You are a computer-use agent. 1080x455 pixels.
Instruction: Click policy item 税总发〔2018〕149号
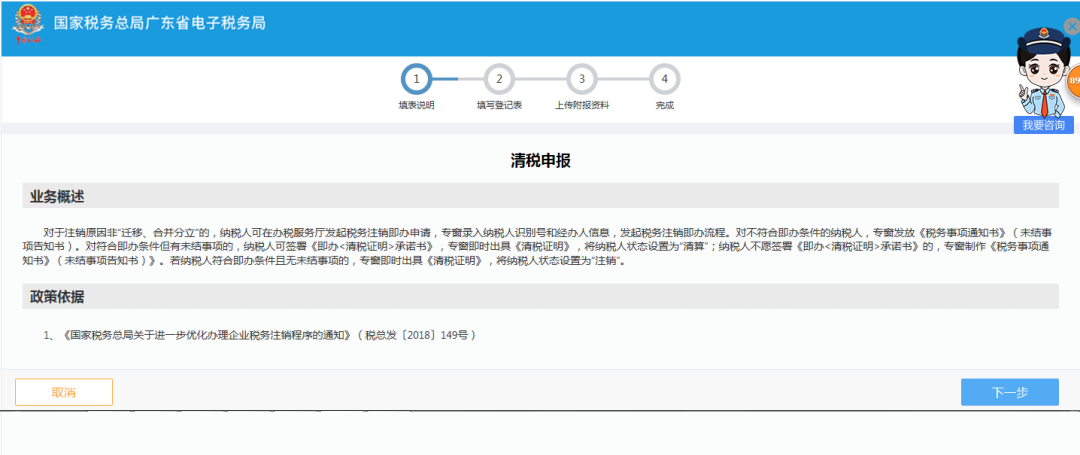coord(260,335)
